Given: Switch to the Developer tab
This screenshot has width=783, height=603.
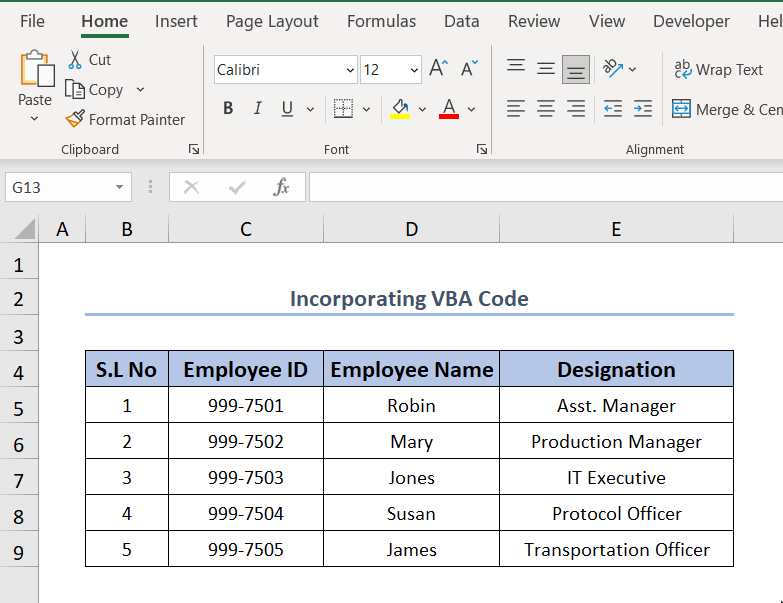Looking at the screenshot, I should click(691, 21).
